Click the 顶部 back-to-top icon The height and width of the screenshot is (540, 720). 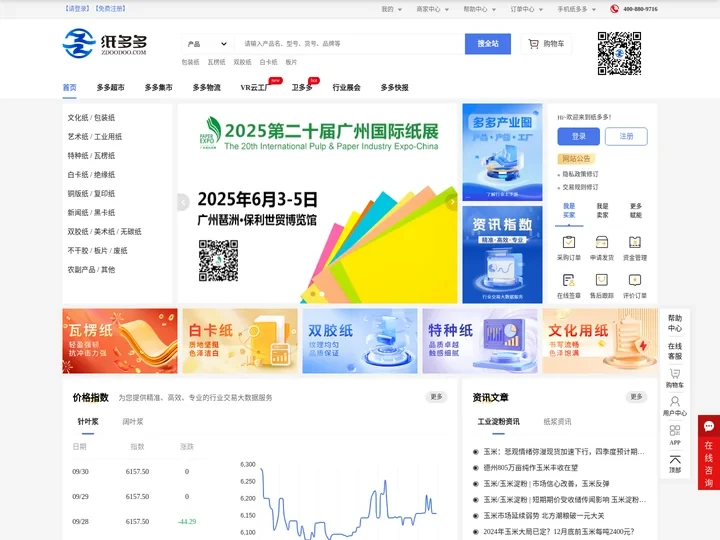(675, 460)
